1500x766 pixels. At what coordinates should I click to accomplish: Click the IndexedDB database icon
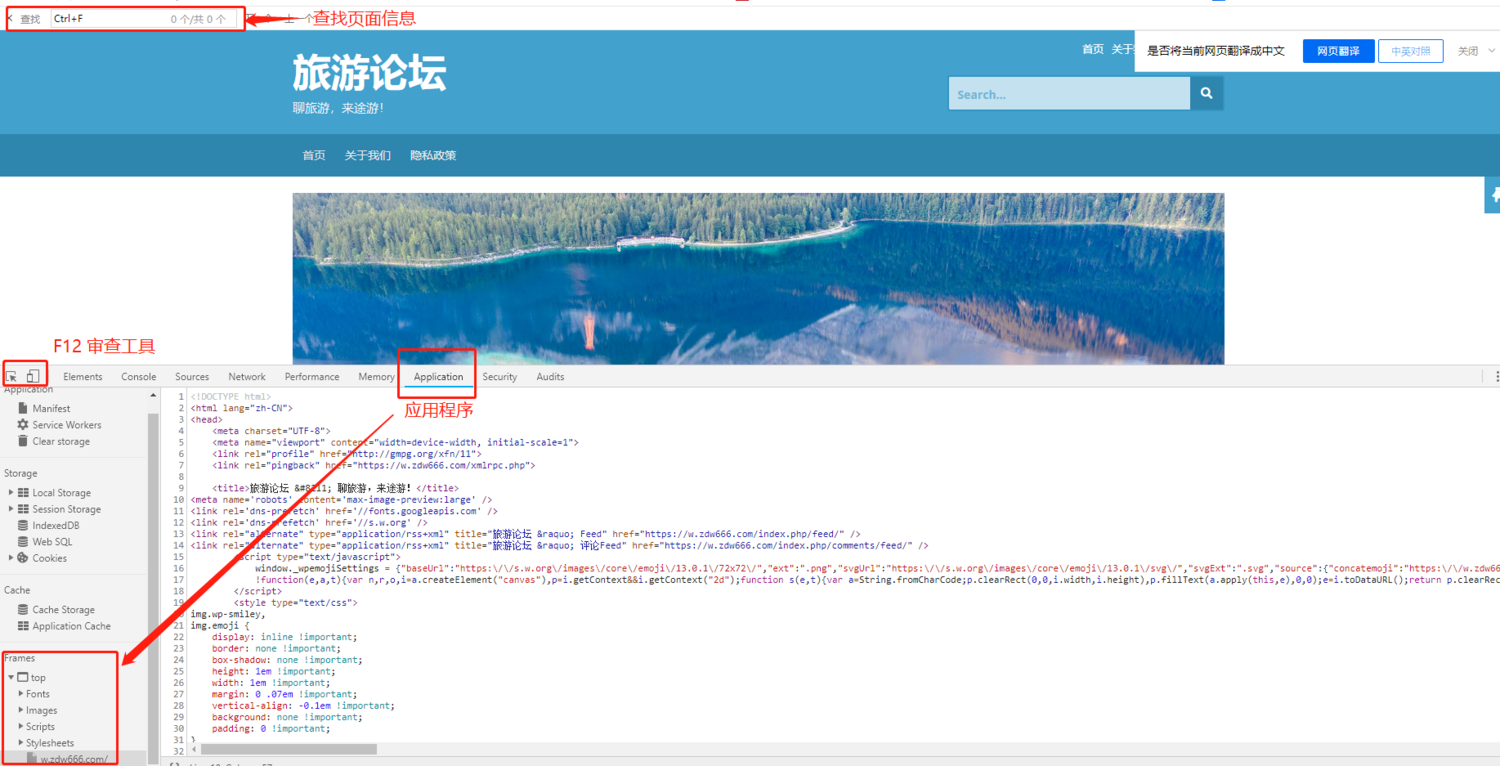[23, 525]
